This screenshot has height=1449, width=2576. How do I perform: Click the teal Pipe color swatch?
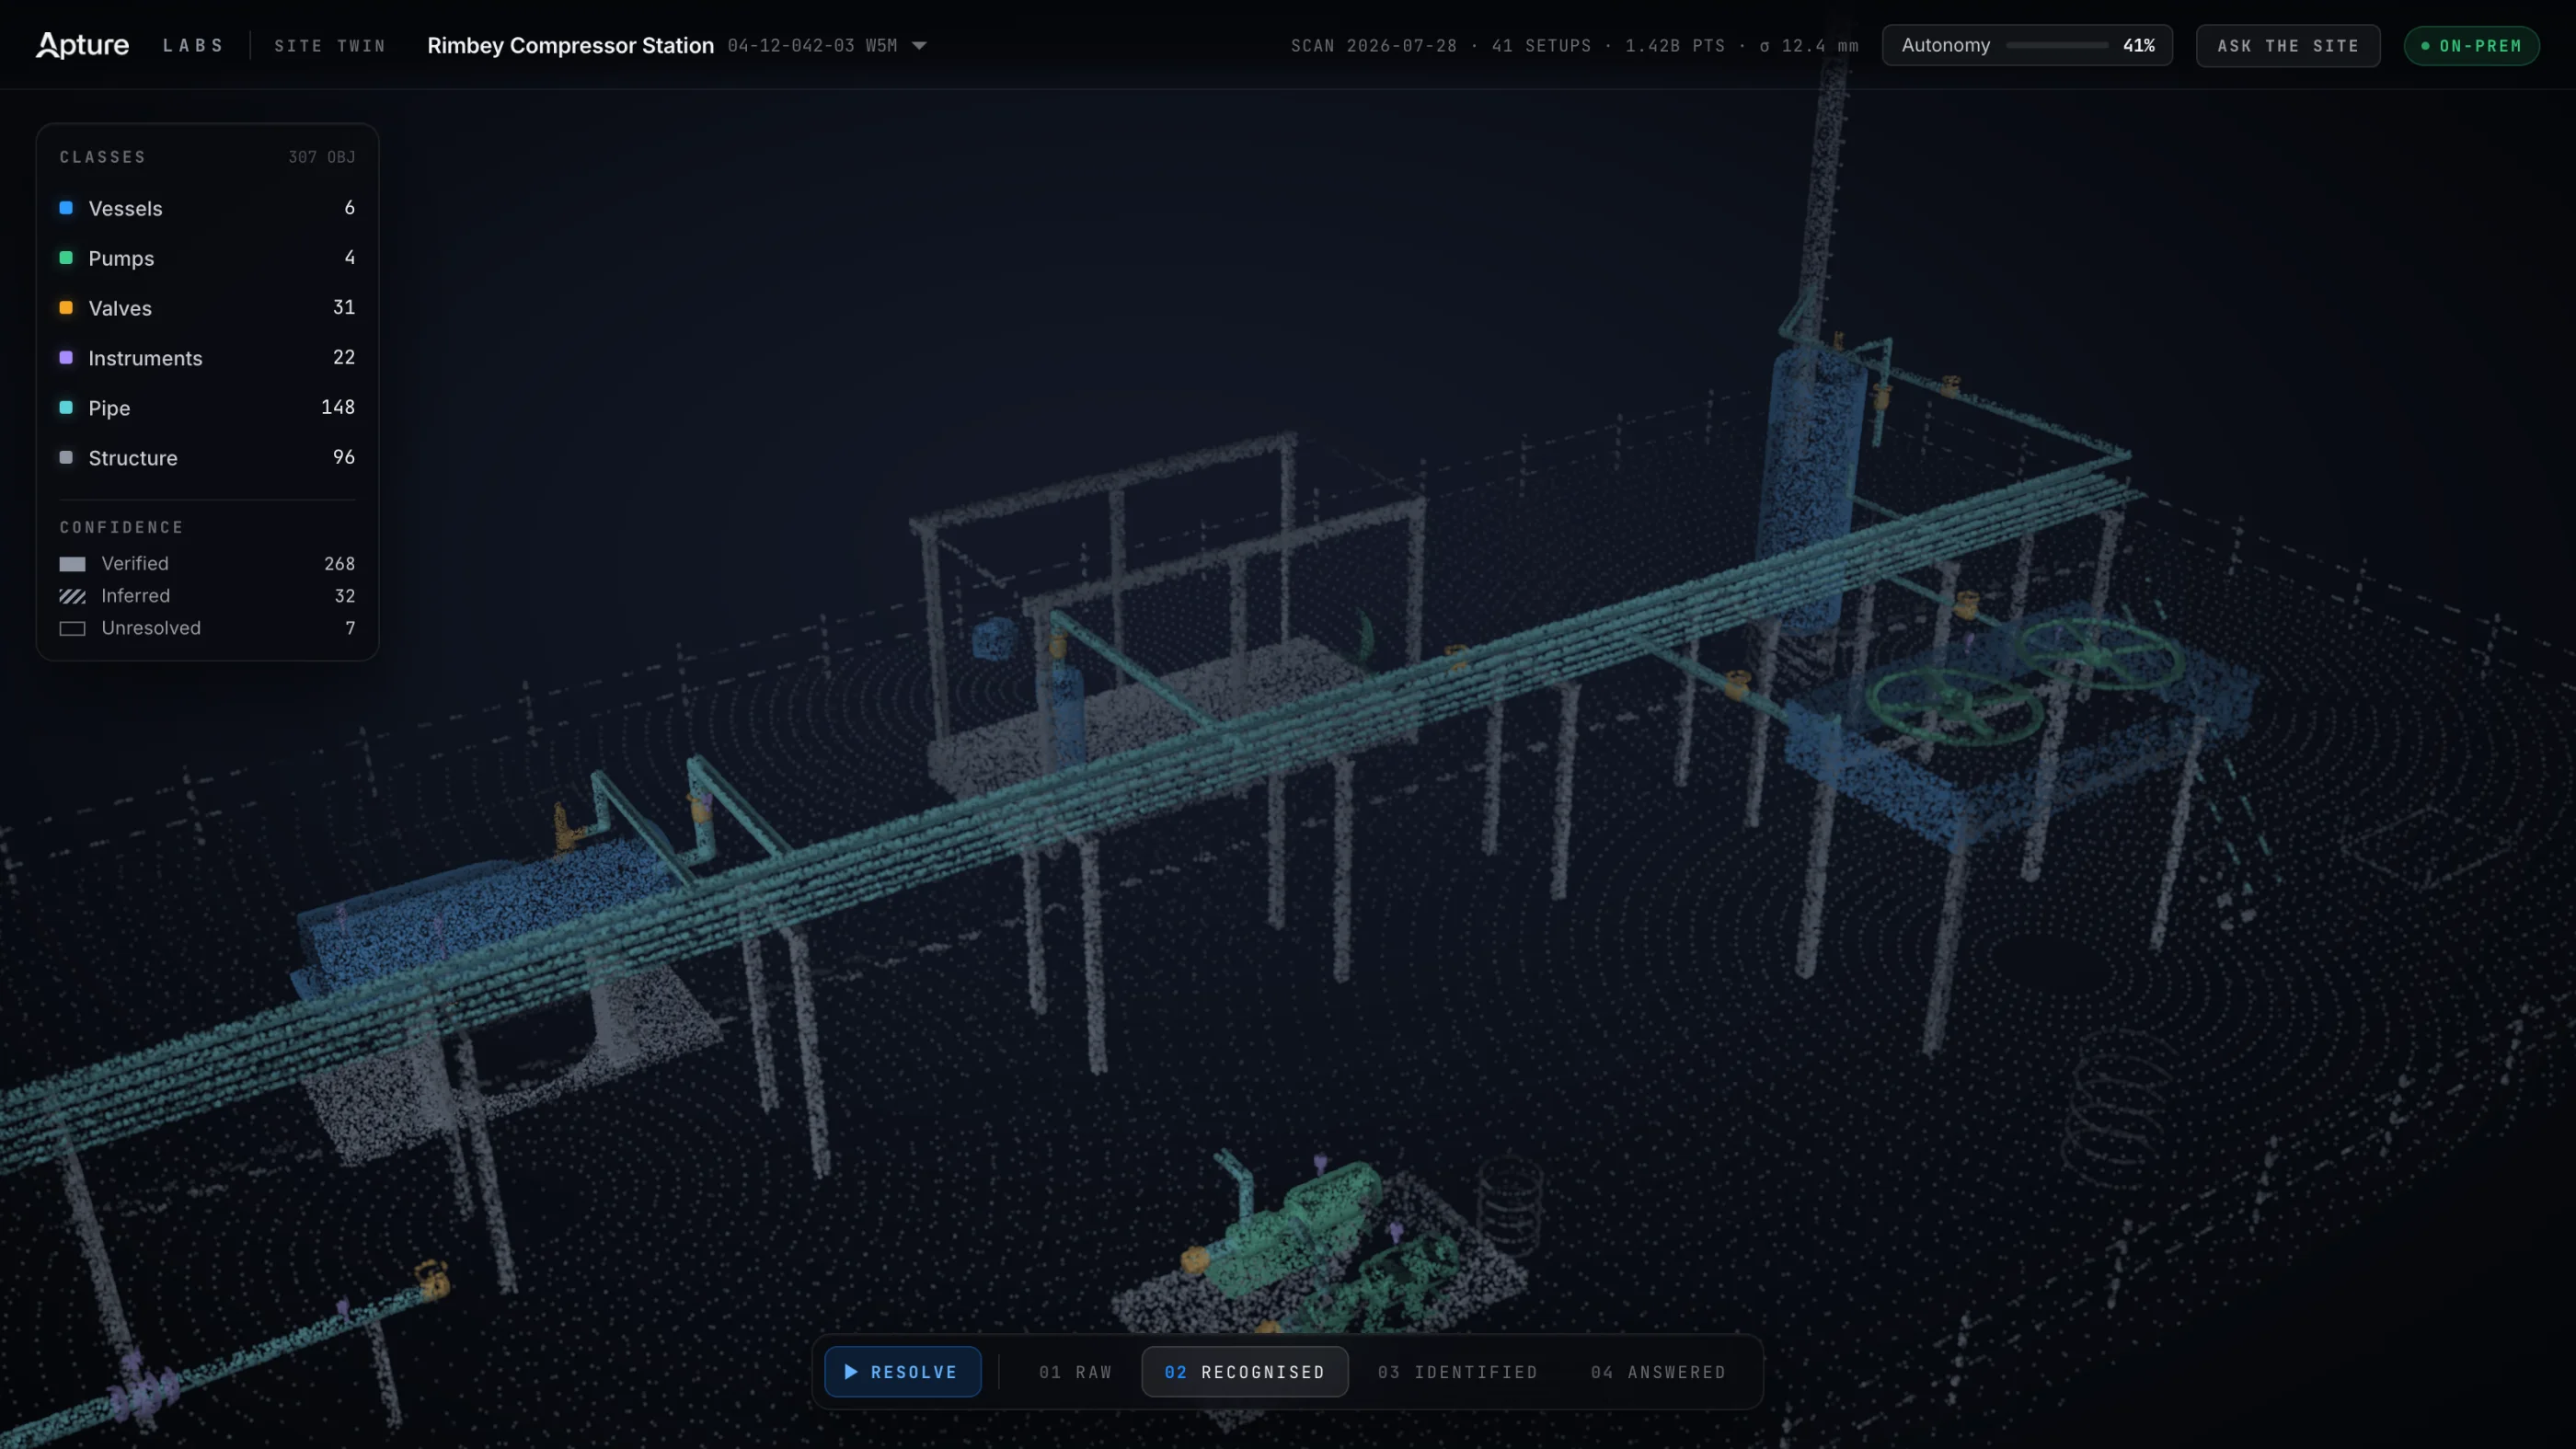(x=66, y=408)
